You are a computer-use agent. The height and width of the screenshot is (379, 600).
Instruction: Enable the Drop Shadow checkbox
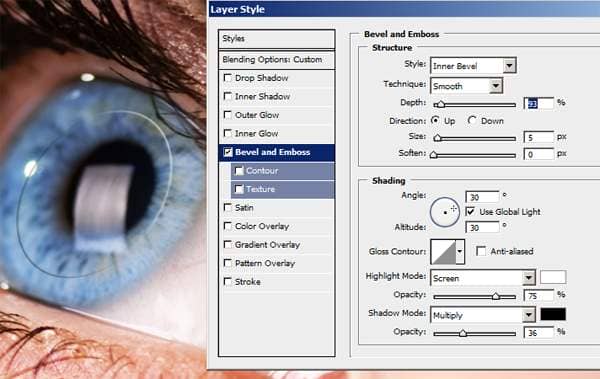[x=228, y=78]
